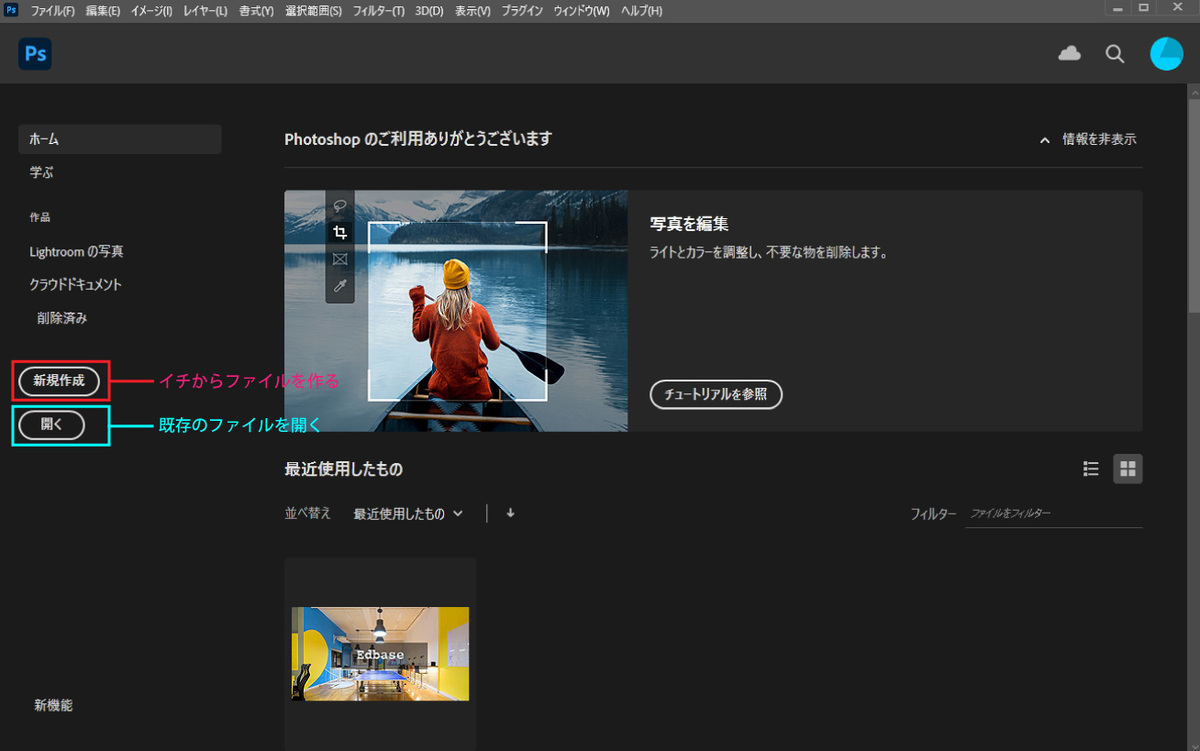The image size is (1200, 751).
Task: Open the Edbase recent file thumbnail
Action: point(380,653)
